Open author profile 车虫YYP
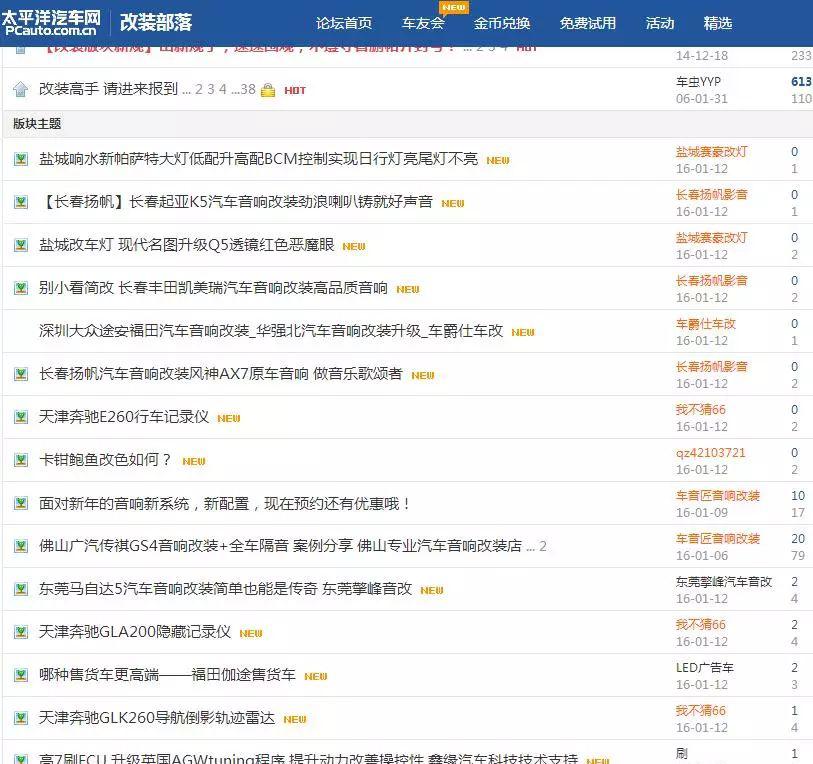 [698, 81]
